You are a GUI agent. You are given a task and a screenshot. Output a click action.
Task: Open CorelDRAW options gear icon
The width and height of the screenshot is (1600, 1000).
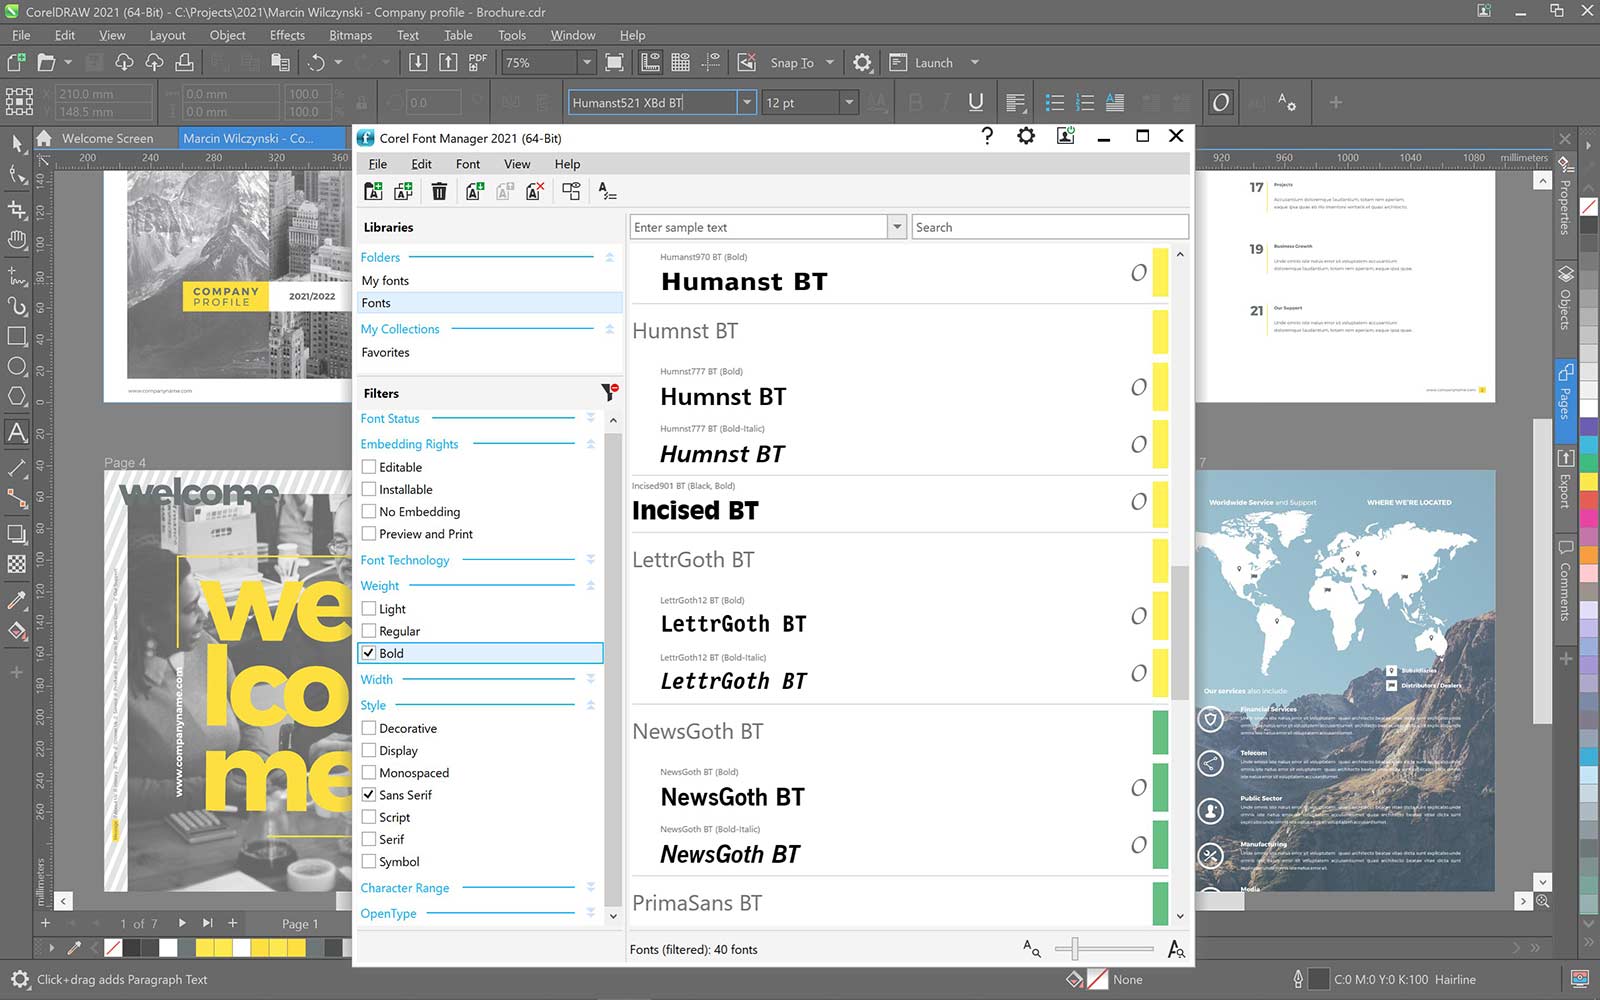pyautogui.click(x=862, y=61)
